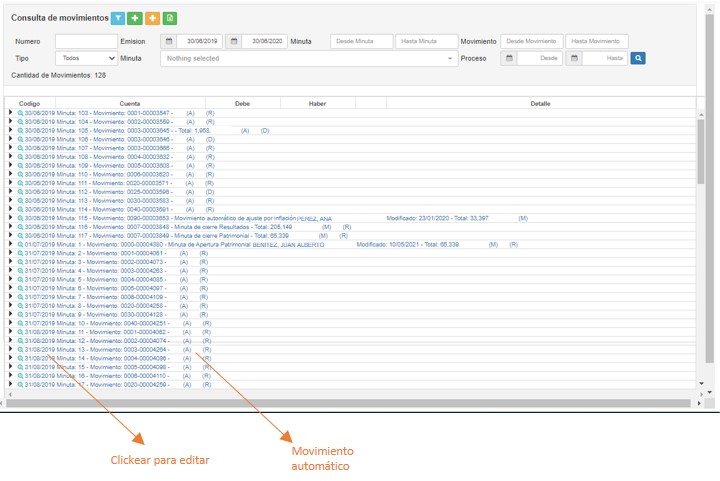
Task: Open the Tipo dropdown showing Todos
Action: pyautogui.click(x=85, y=59)
